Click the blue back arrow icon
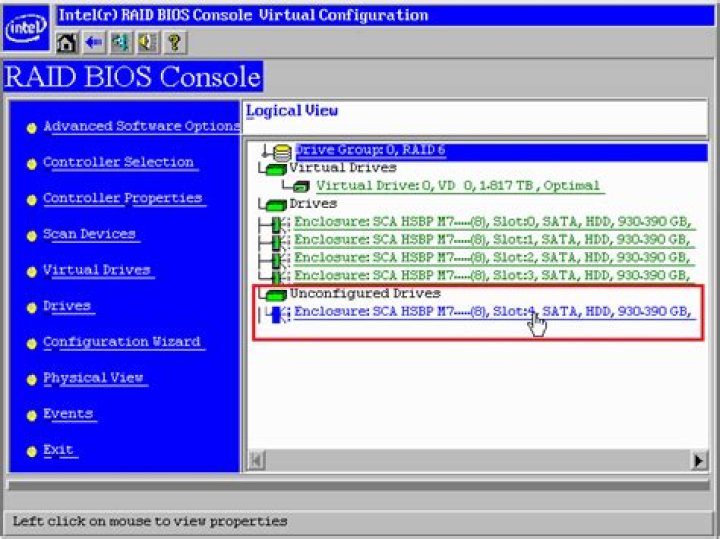This screenshot has height=539, width=720. click(x=94, y=43)
